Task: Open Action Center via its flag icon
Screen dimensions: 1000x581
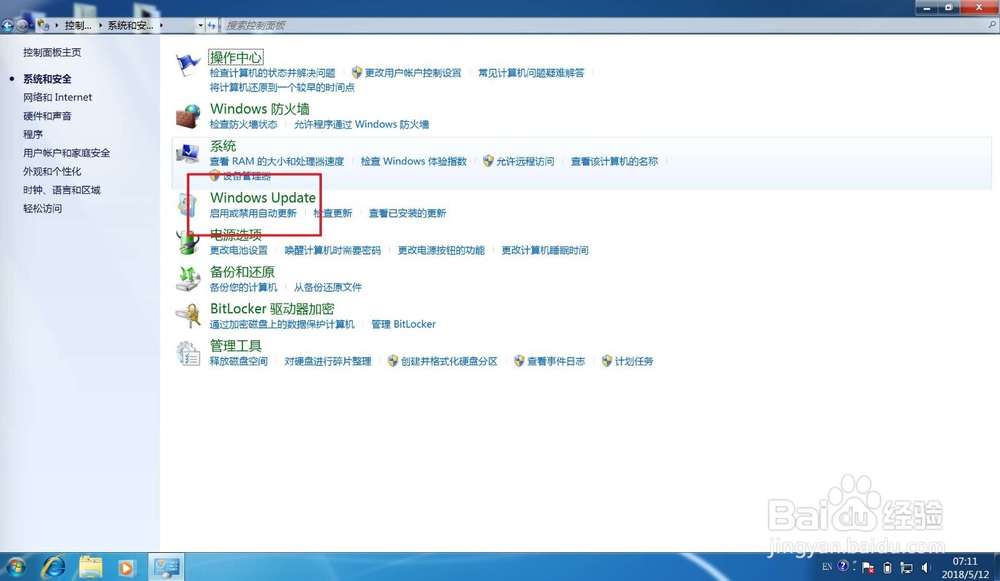Action: click(190, 60)
